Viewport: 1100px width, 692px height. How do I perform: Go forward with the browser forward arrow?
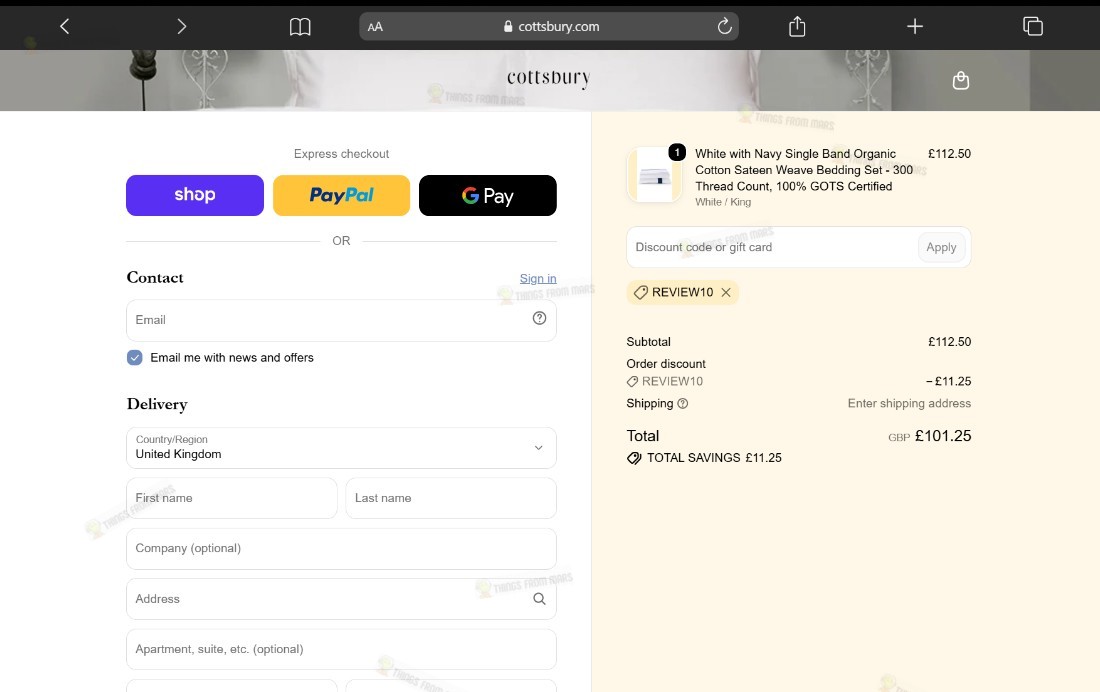(182, 27)
